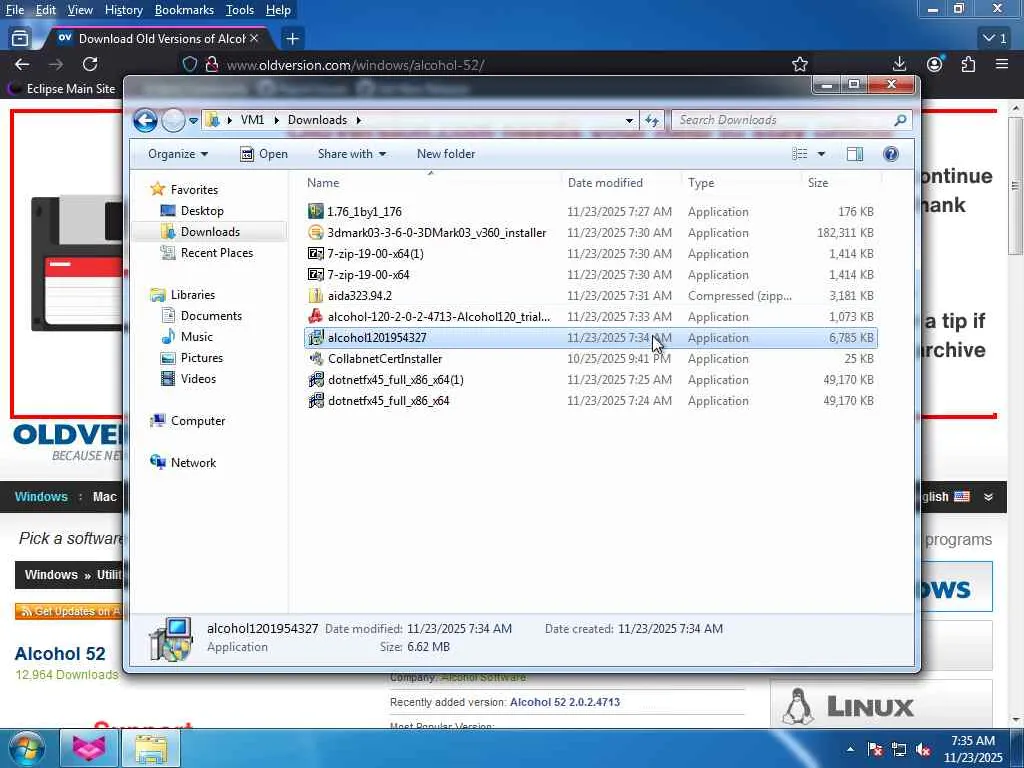The width and height of the screenshot is (1024, 768).
Task: Open Explorer help with question mark icon
Action: click(x=891, y=154)
